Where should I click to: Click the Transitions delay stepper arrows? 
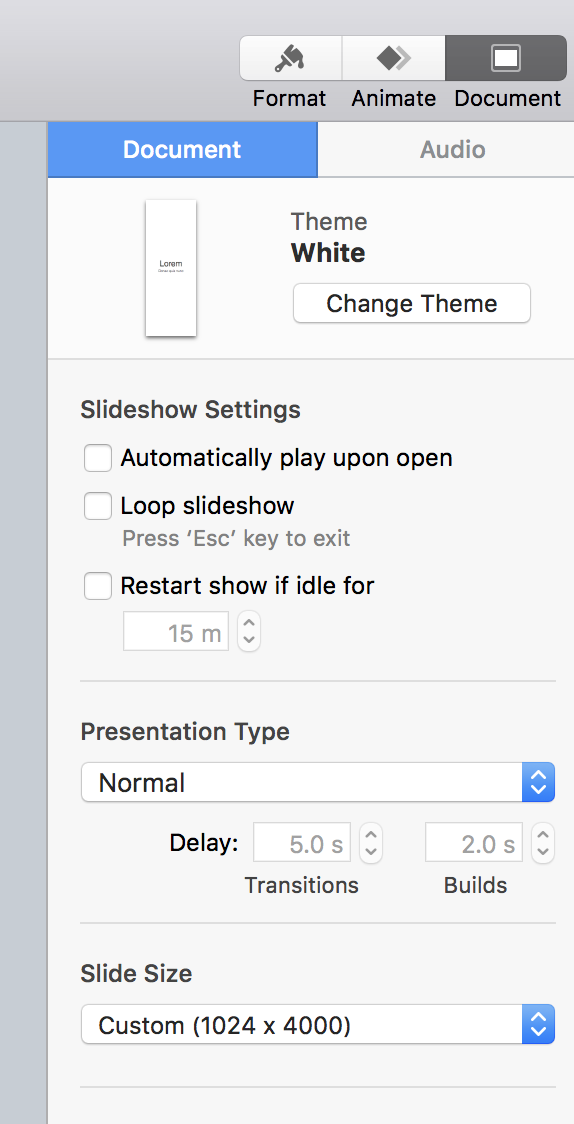[x=370, y=842]
